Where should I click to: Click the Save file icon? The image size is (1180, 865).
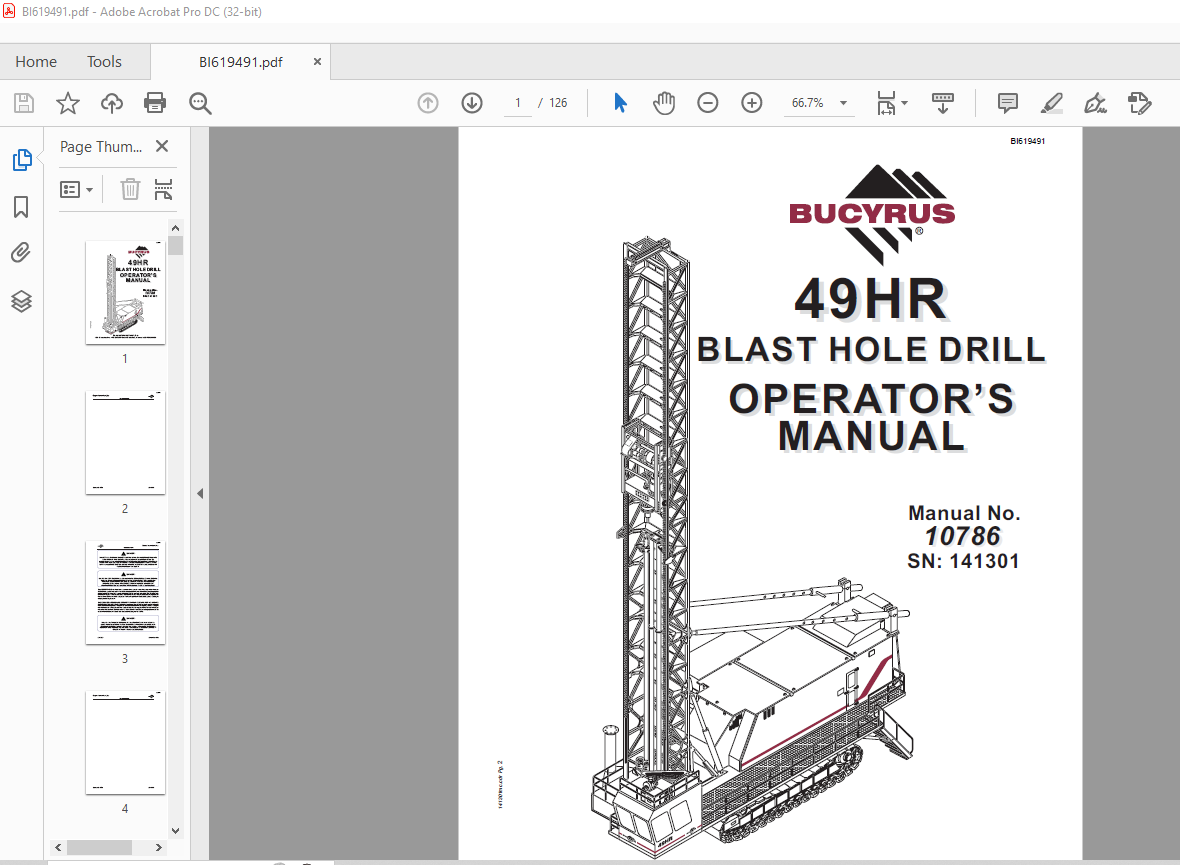(24, 103)
